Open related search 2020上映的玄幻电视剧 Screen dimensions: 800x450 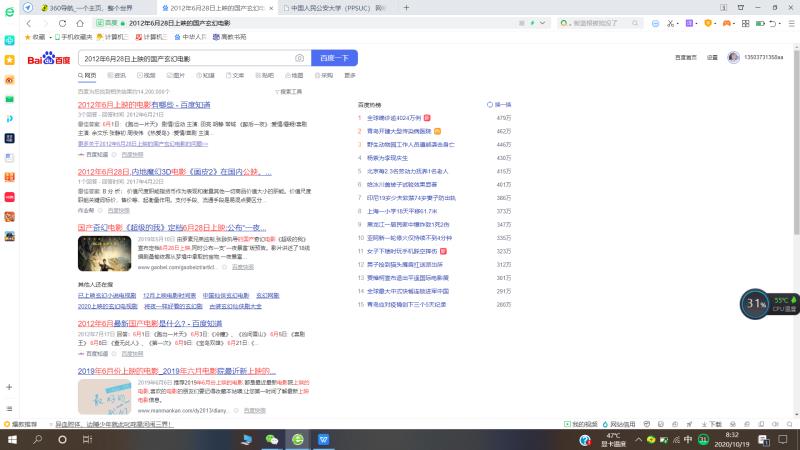(x=108, y=307)
